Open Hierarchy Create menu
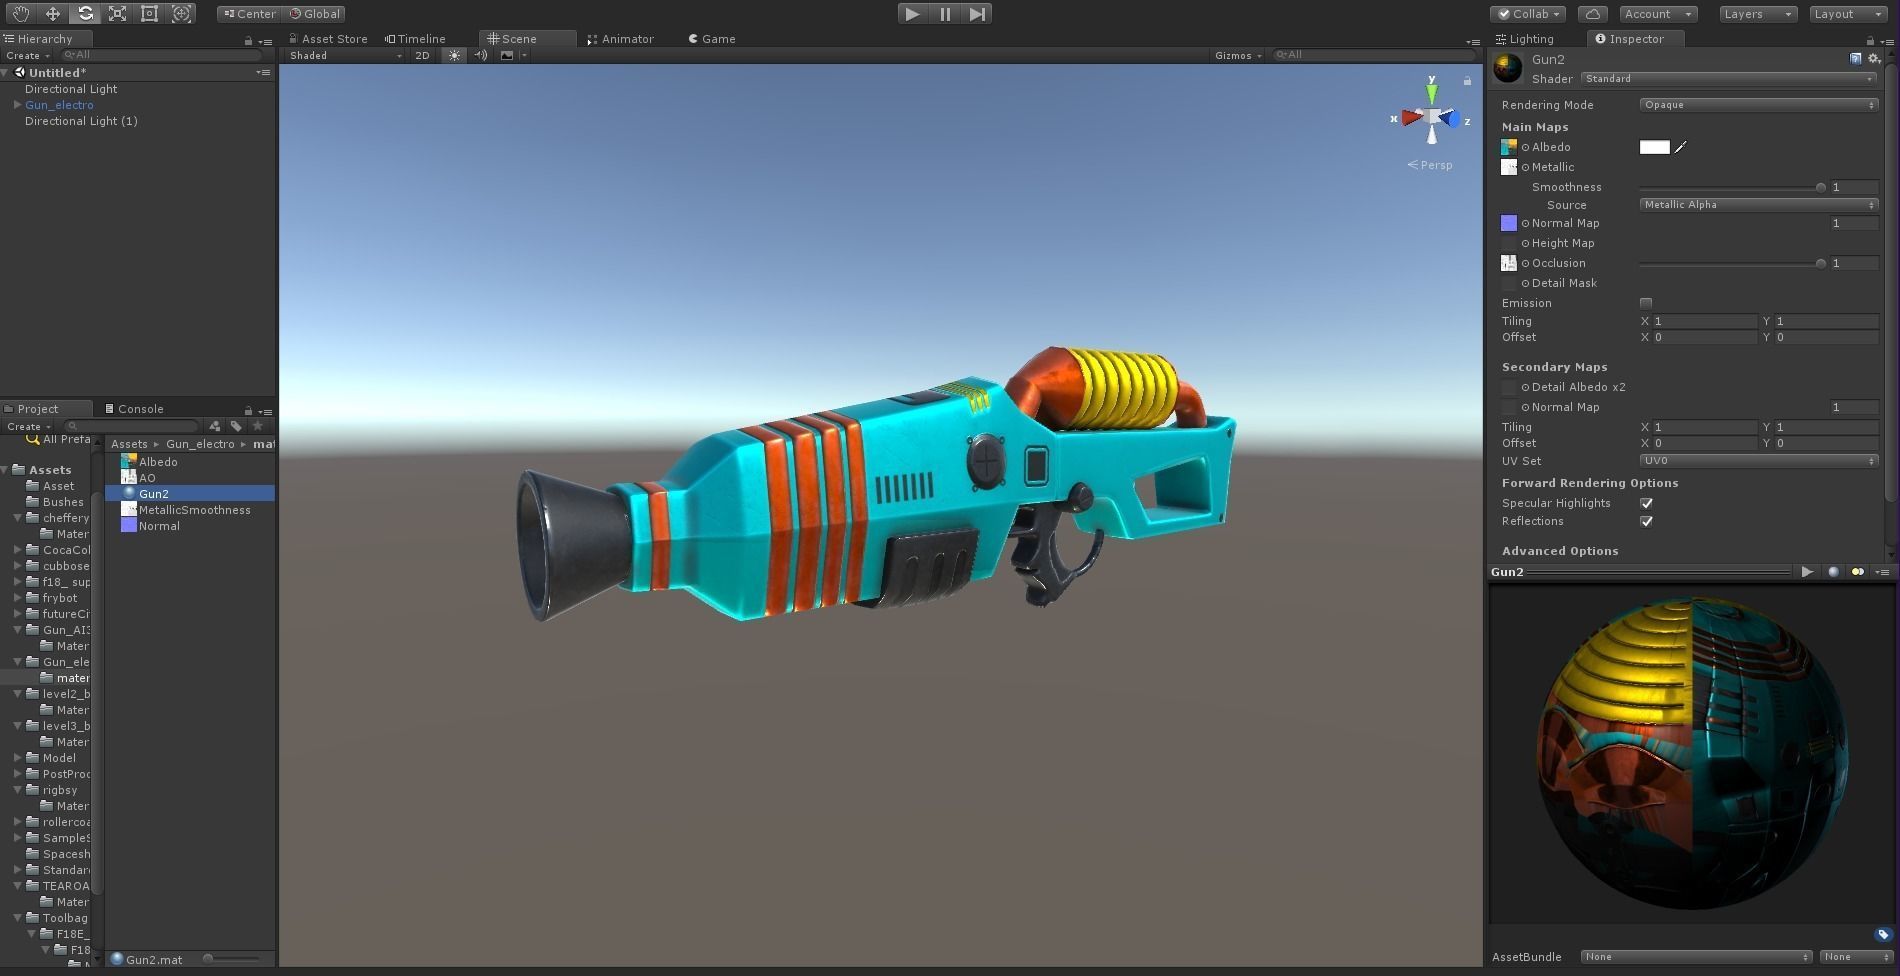The image size is (1900, 976). tap(27, 55)
